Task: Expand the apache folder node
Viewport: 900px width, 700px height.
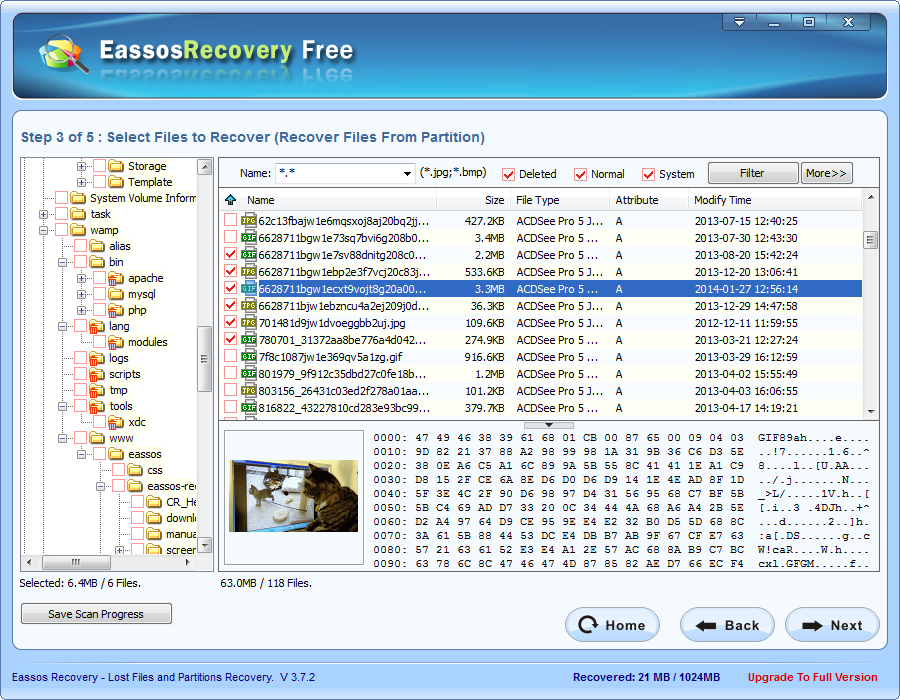Action: click(82, 279)
